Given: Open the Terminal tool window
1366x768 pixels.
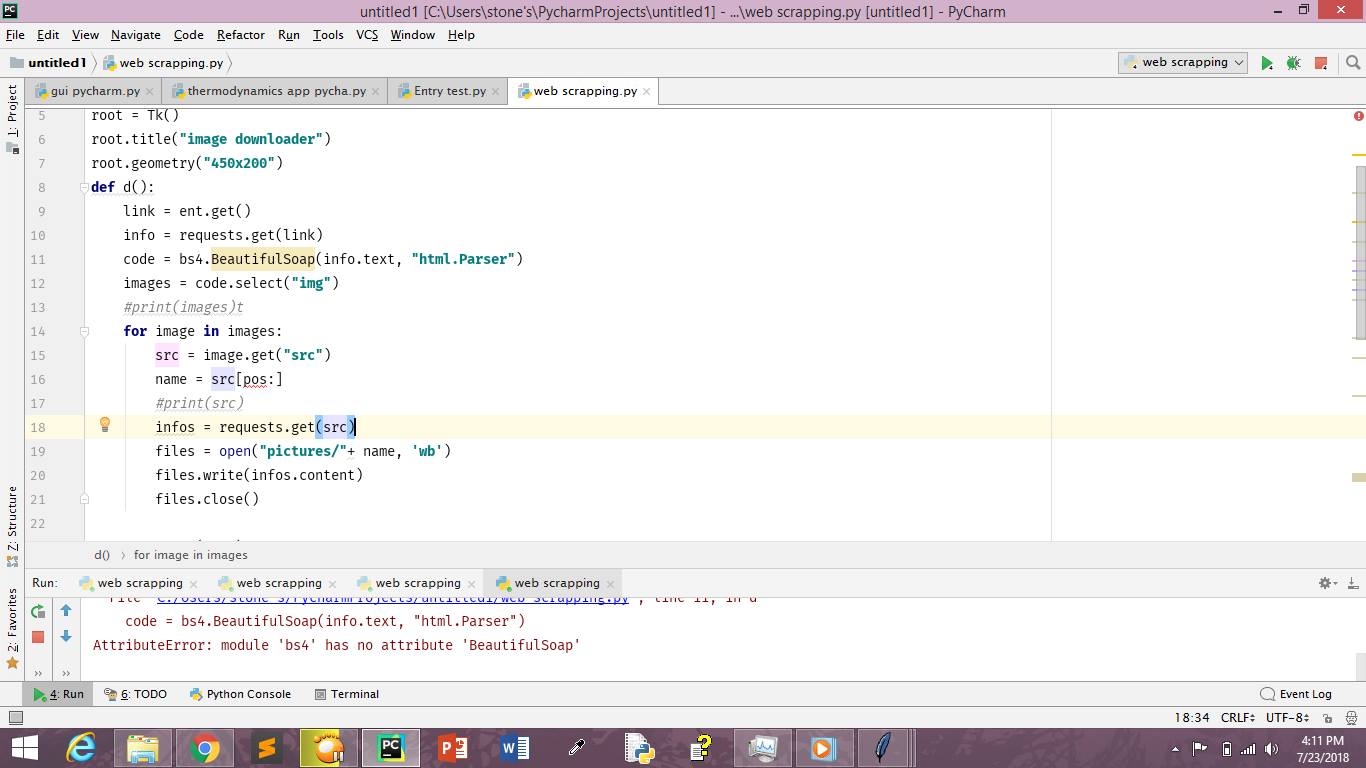Looking at the screenshot, I should (x=347, y=694).
